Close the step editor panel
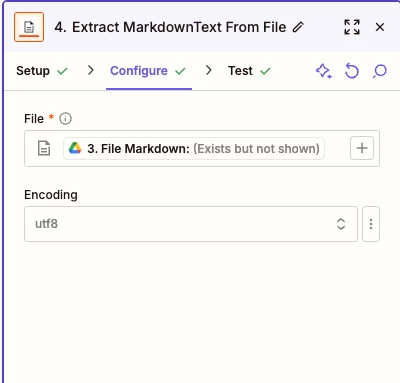The image size is (400, 383). click(380, 27)
